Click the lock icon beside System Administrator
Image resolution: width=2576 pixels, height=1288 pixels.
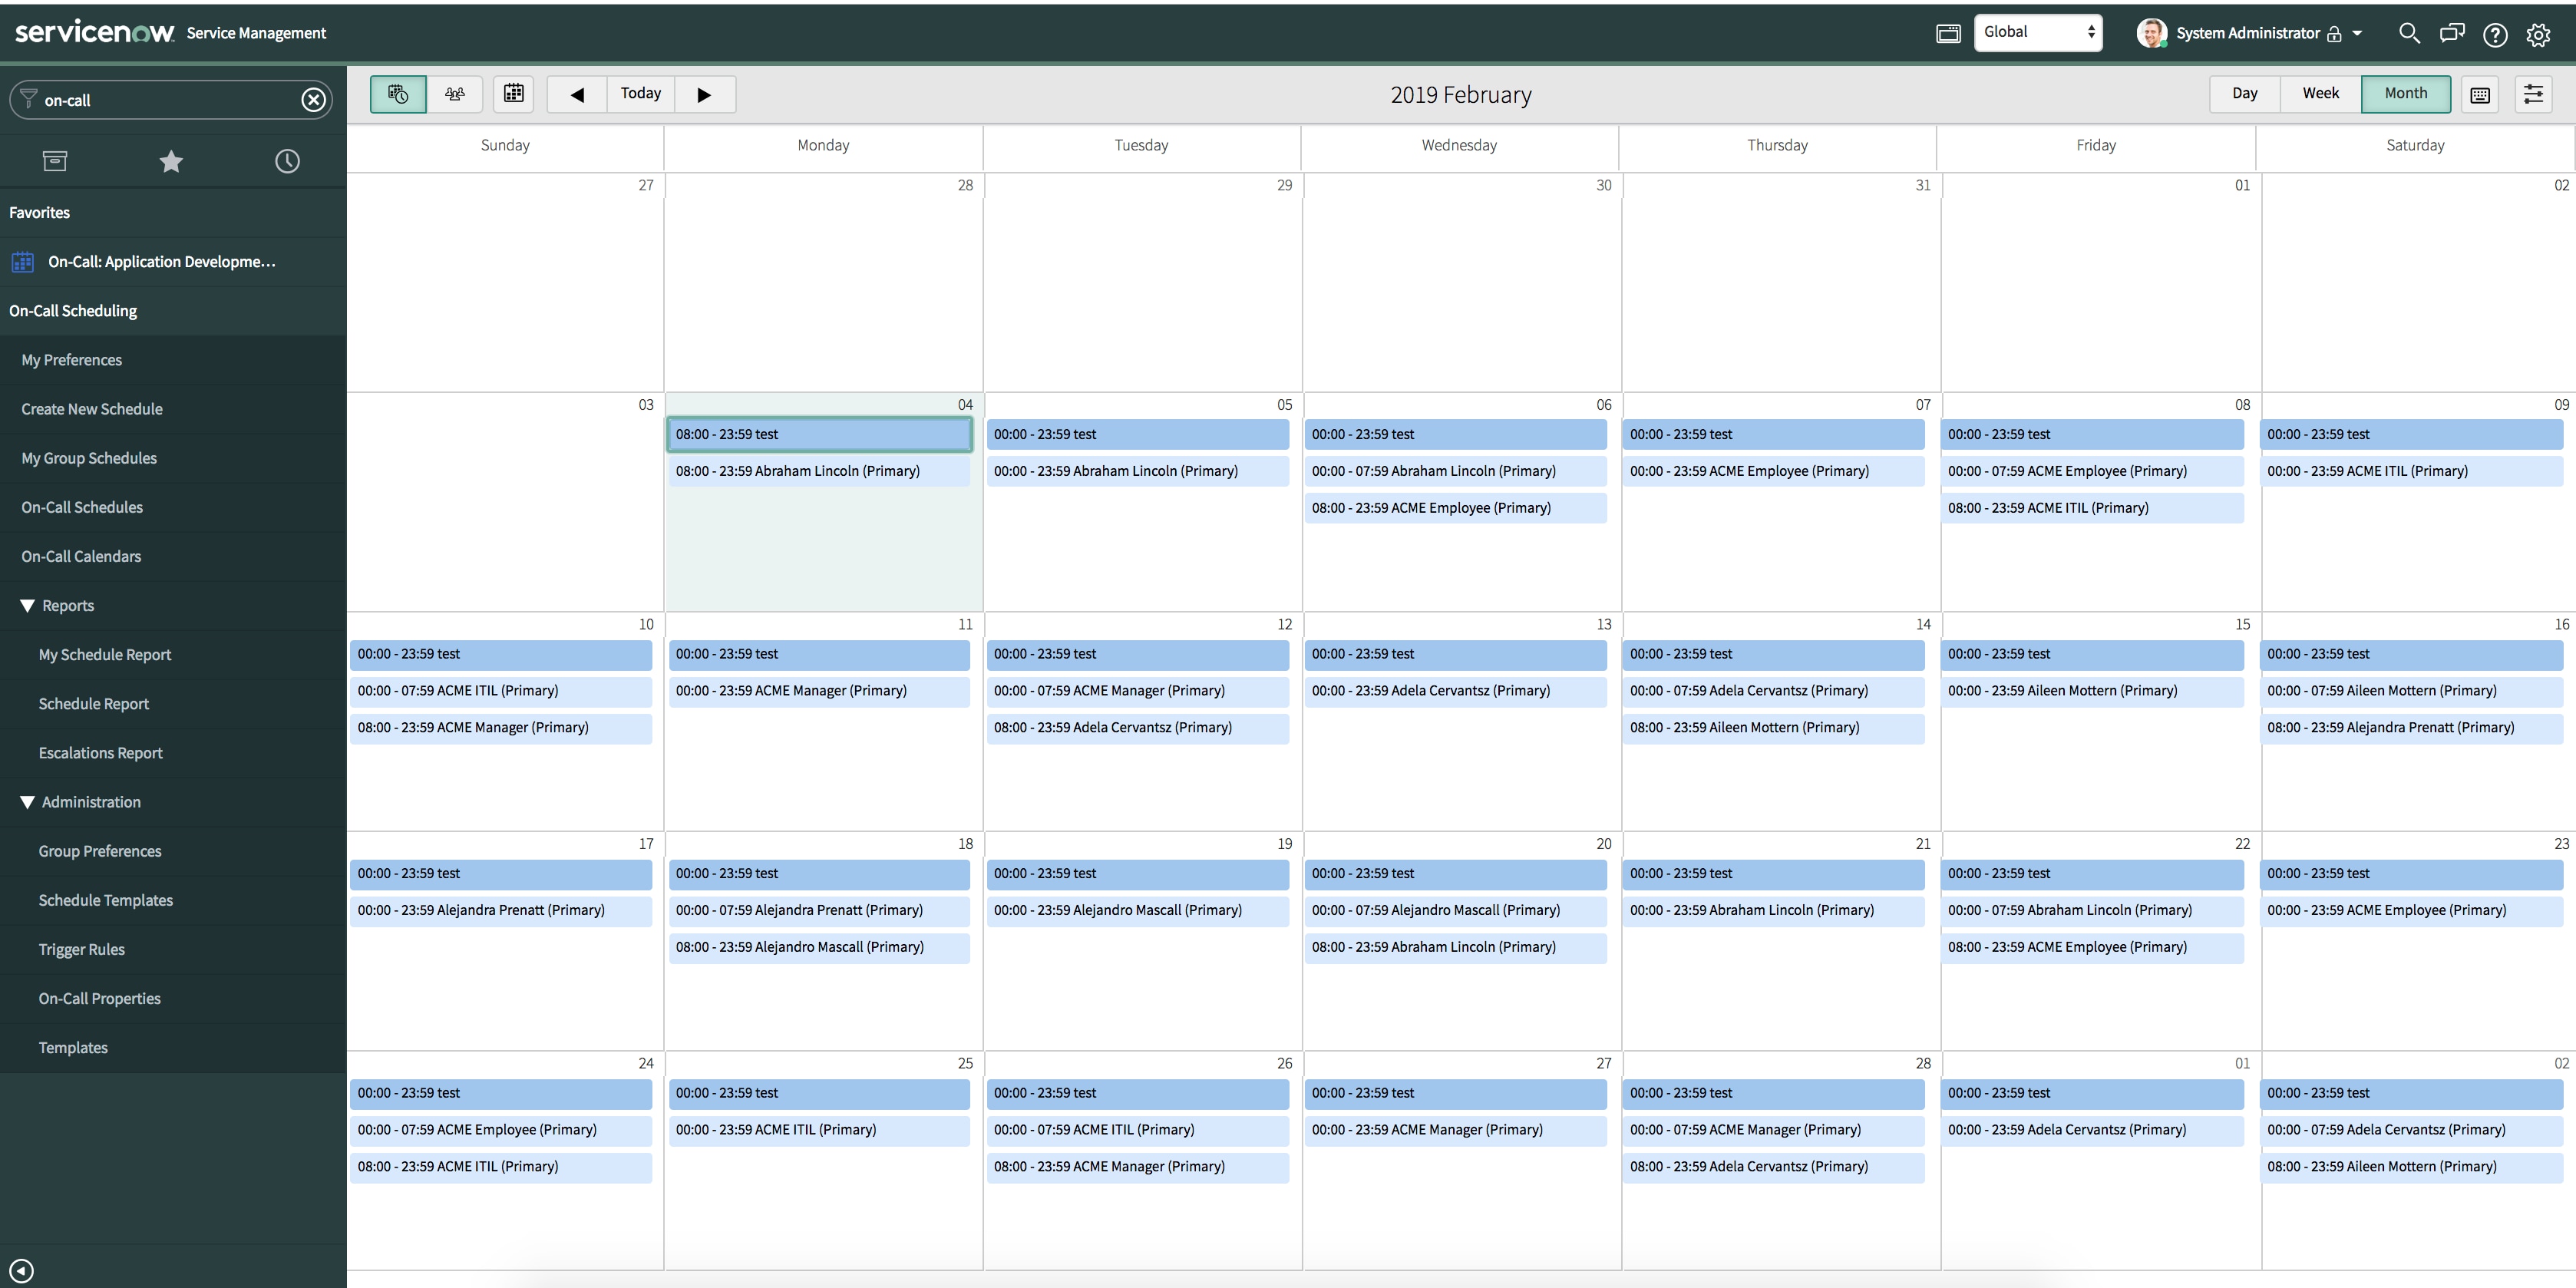[2334, 34]
